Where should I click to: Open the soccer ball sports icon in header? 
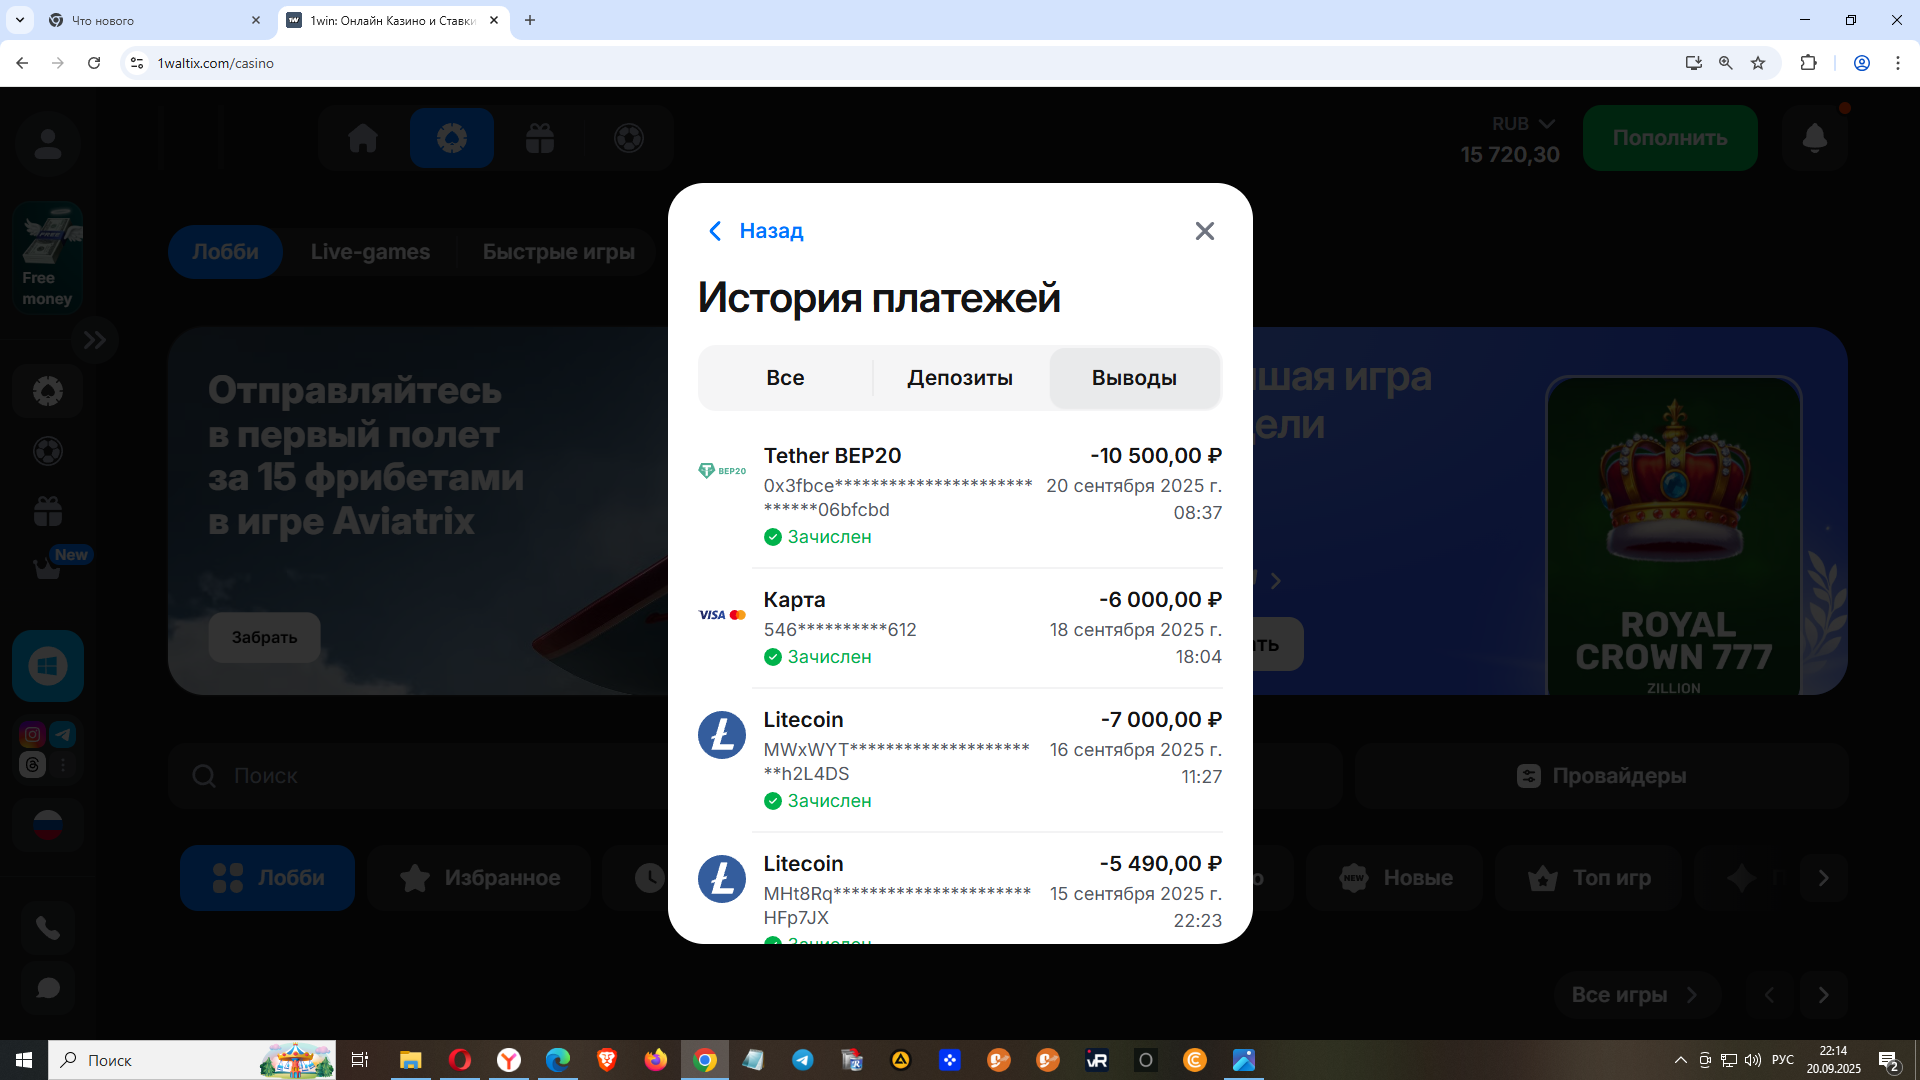[x=629, y=138]
